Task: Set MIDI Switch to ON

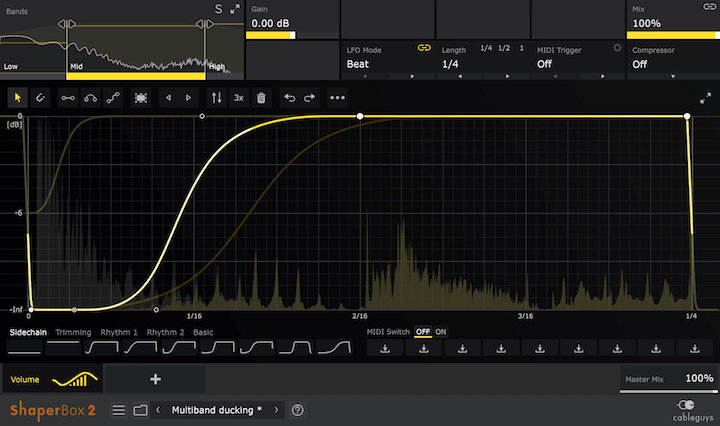Action: tap(441, 332)
